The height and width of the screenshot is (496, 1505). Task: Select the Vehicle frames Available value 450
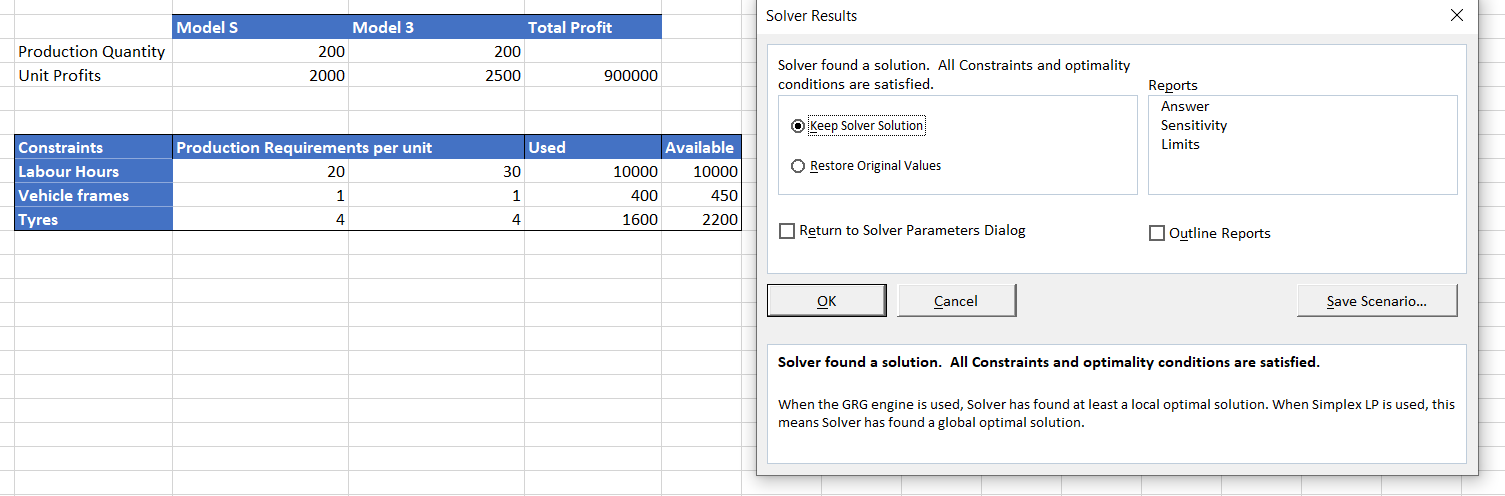click(x=701, y=196)
